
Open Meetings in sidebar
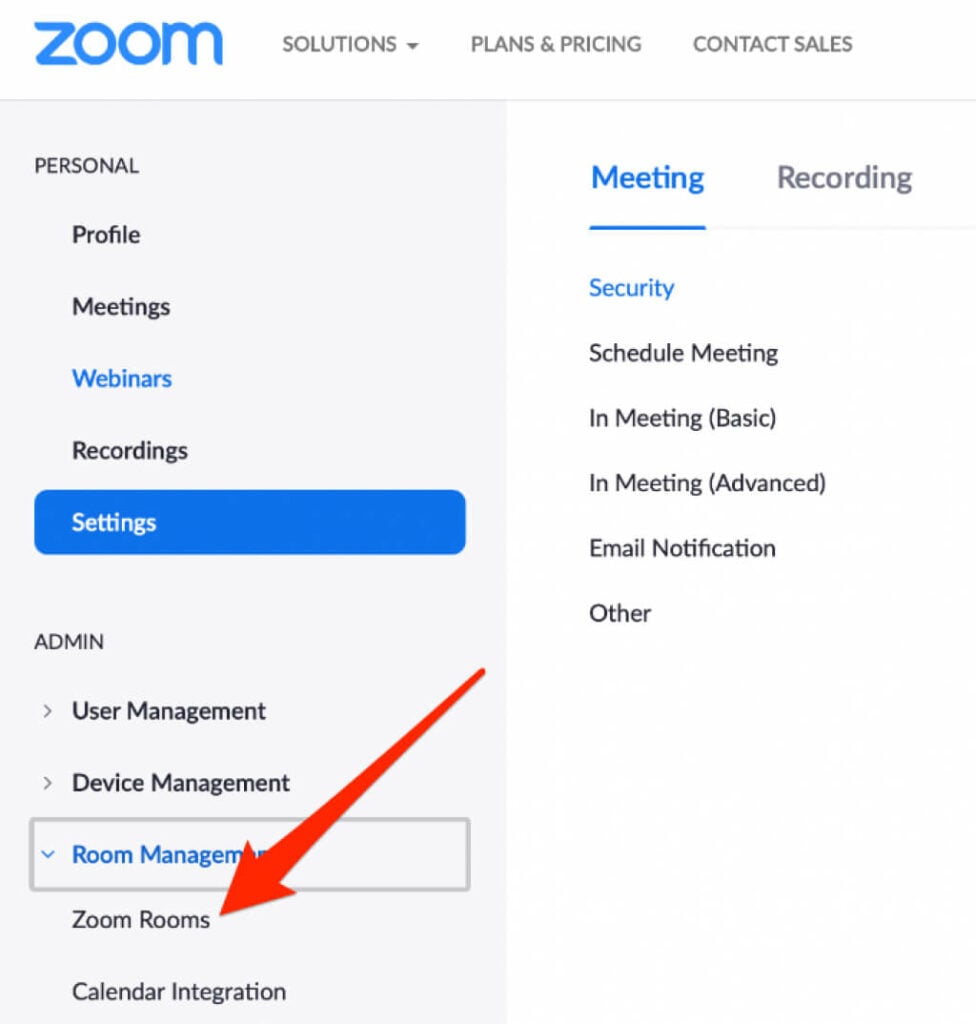pyautogui.click(x=121, y=306)
